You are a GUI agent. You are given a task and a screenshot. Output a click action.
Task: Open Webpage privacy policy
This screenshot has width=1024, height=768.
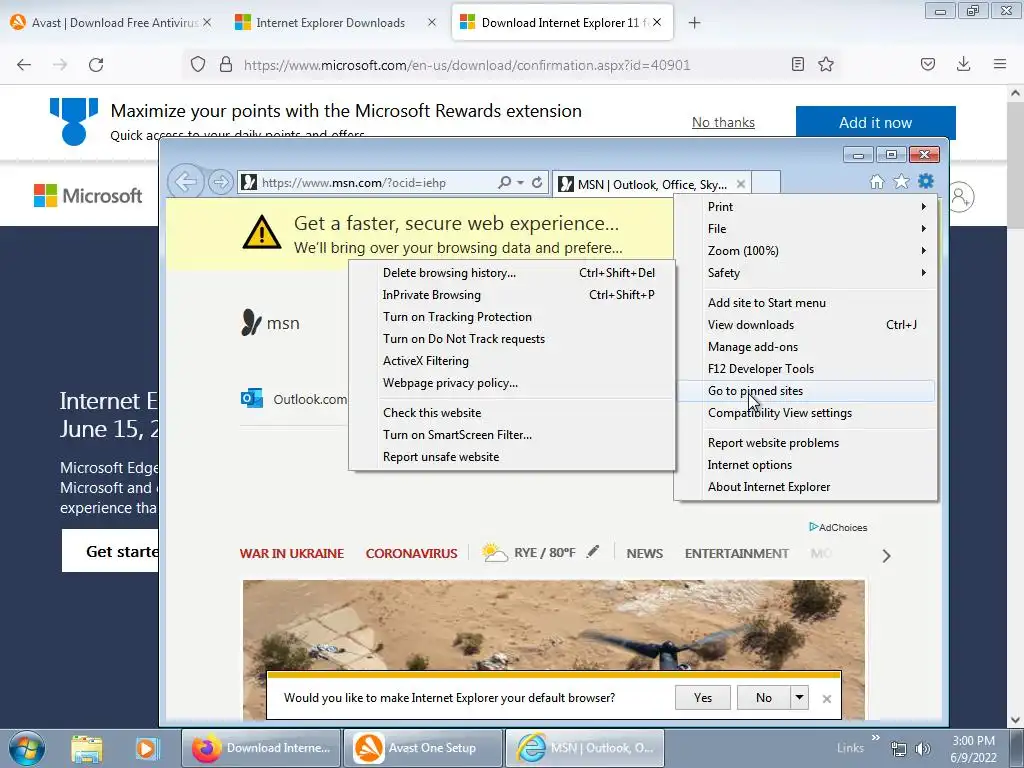(512, 383)
